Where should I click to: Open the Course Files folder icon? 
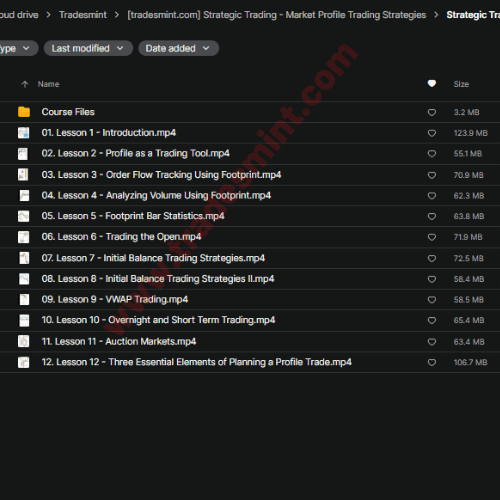[x=24, y=112]
